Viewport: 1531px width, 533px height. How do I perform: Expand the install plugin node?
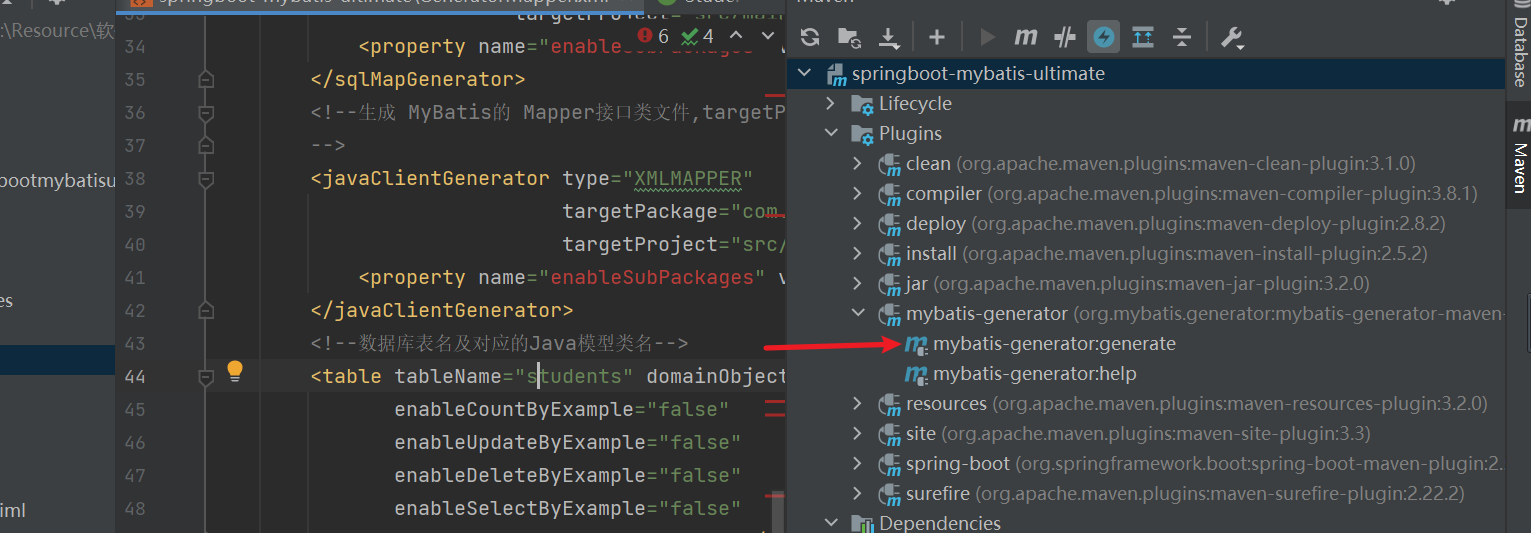858,254
